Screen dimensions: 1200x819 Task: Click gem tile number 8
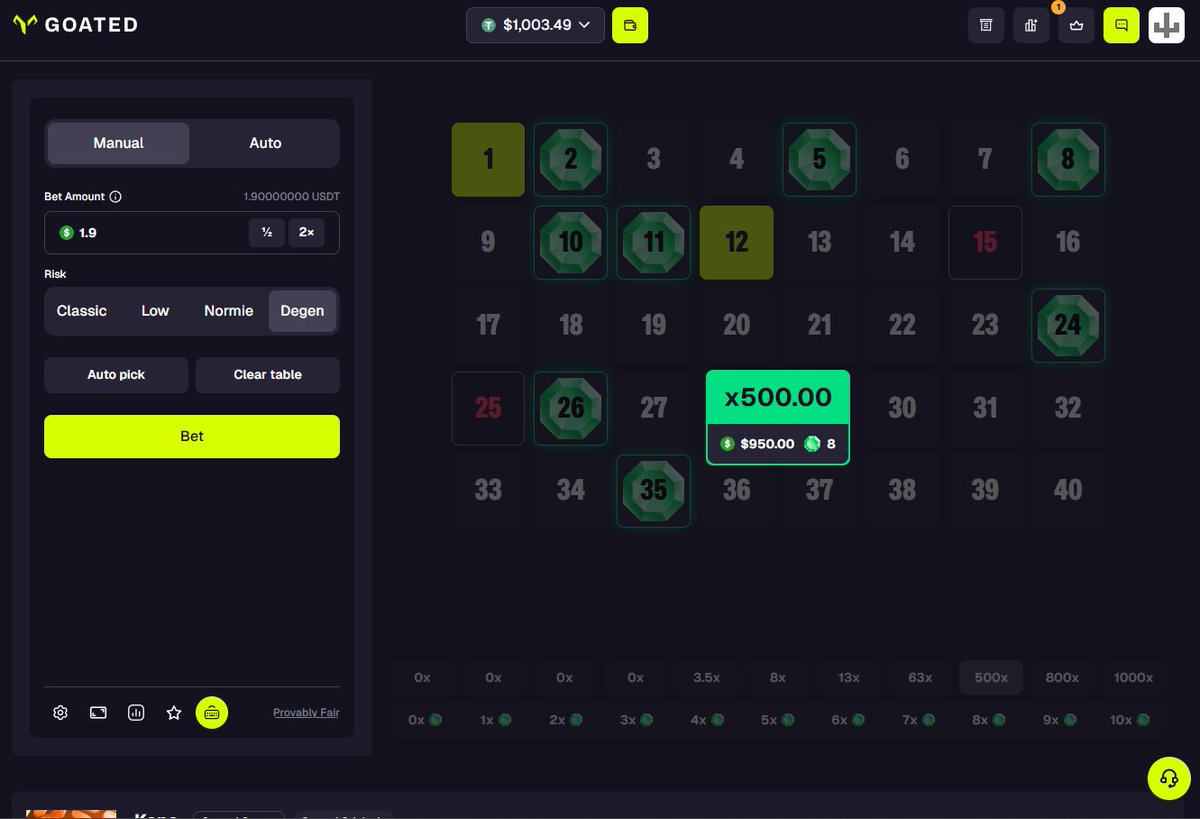(1068, 159)
